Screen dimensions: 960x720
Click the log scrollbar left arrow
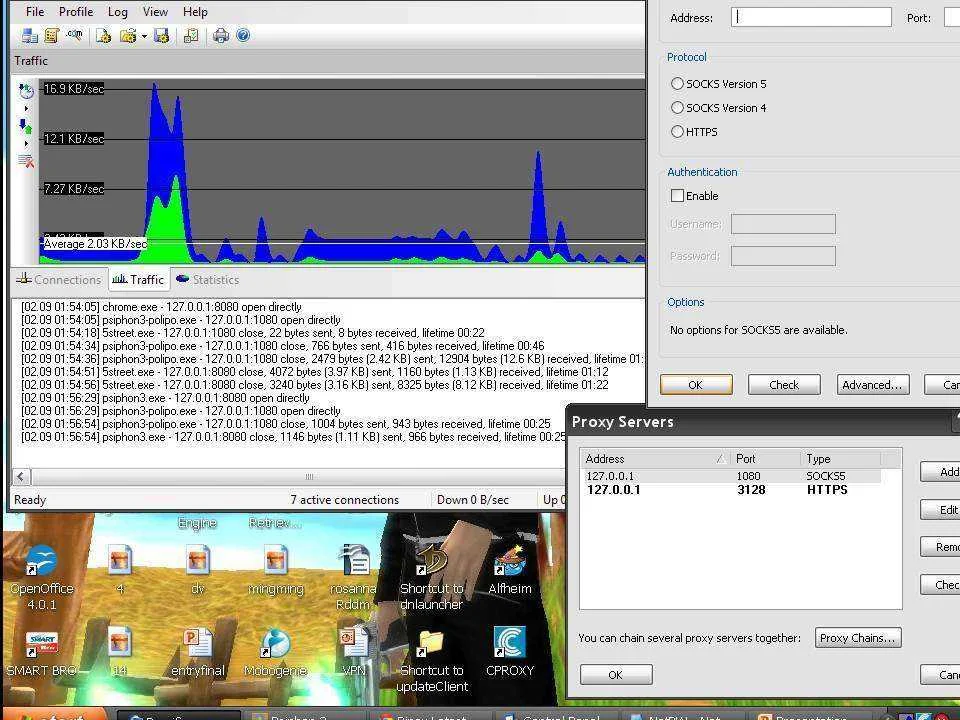[21, 476]
